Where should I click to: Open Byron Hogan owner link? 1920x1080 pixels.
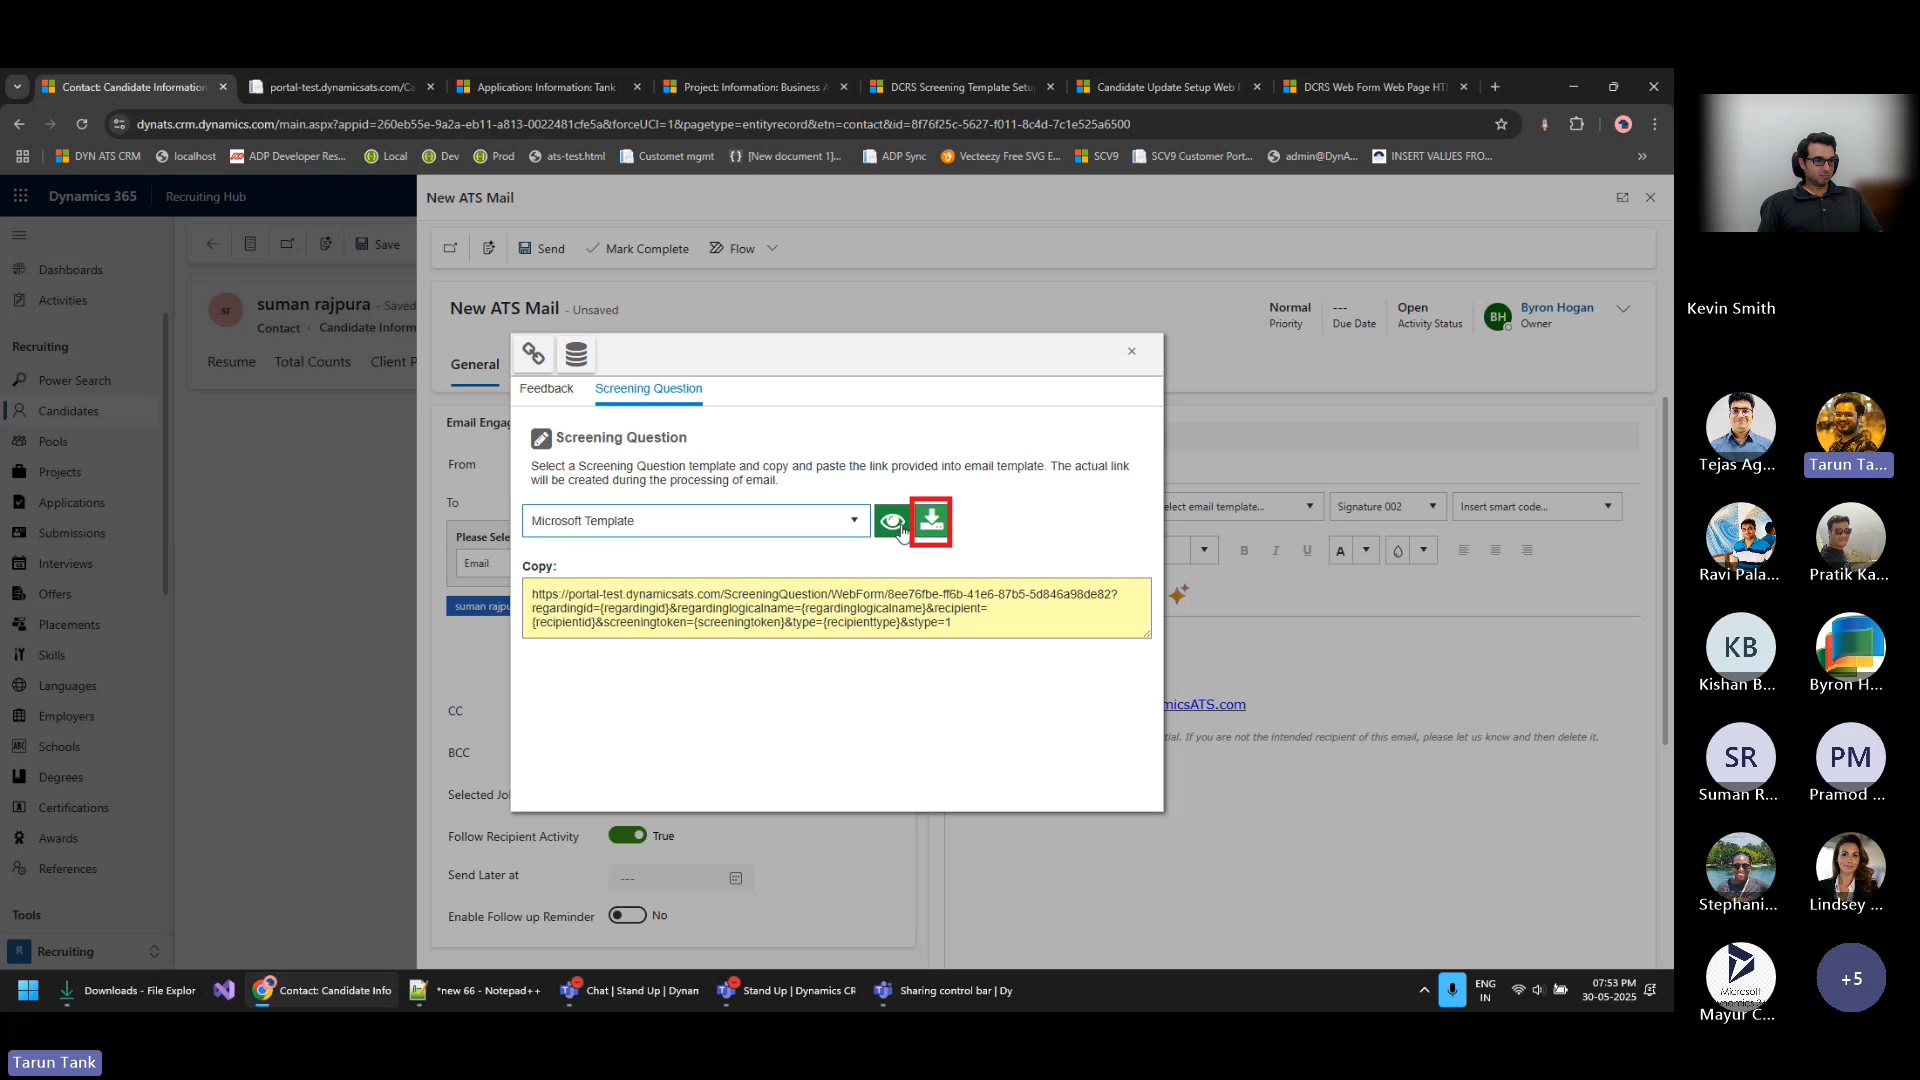click(x=1557, y=308)
